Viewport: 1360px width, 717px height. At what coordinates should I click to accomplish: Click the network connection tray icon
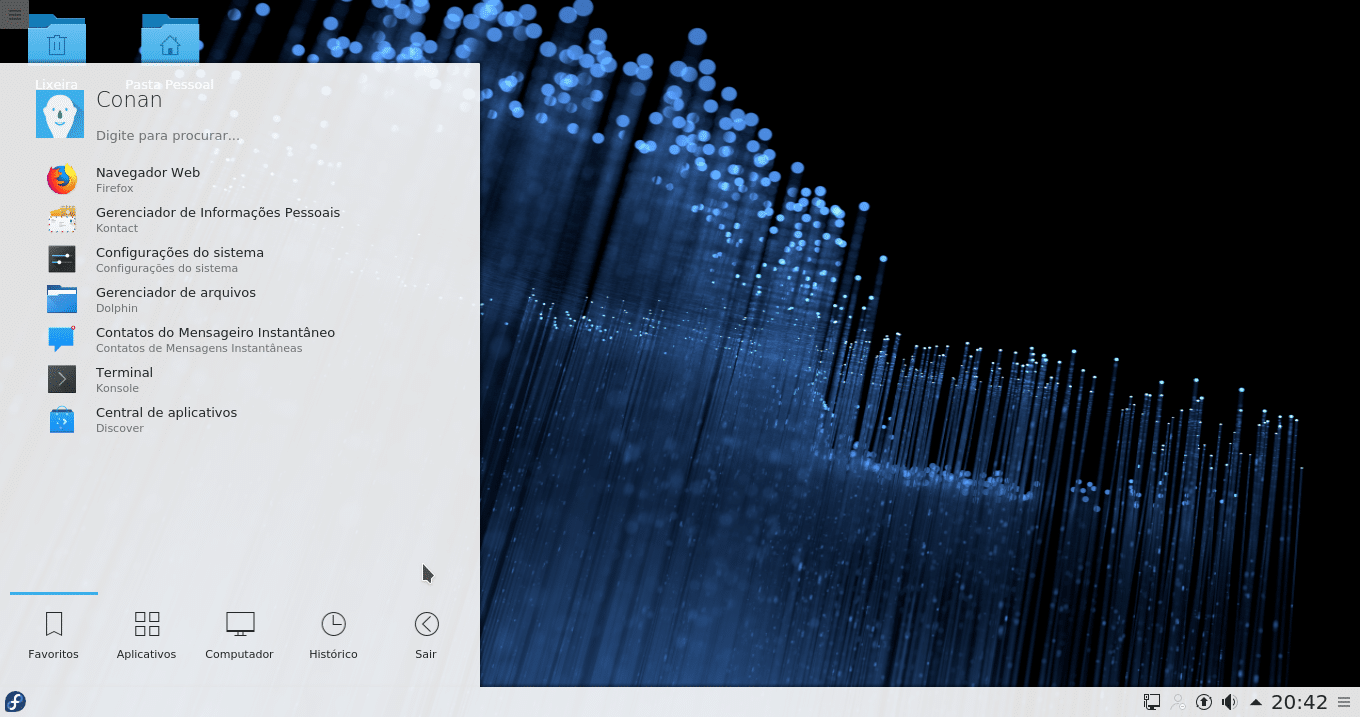tap(1152, 702)
